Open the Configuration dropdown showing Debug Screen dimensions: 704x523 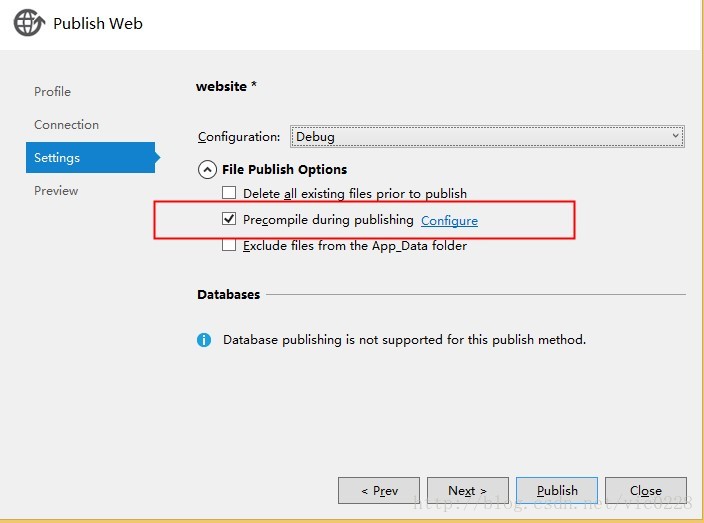487,136
